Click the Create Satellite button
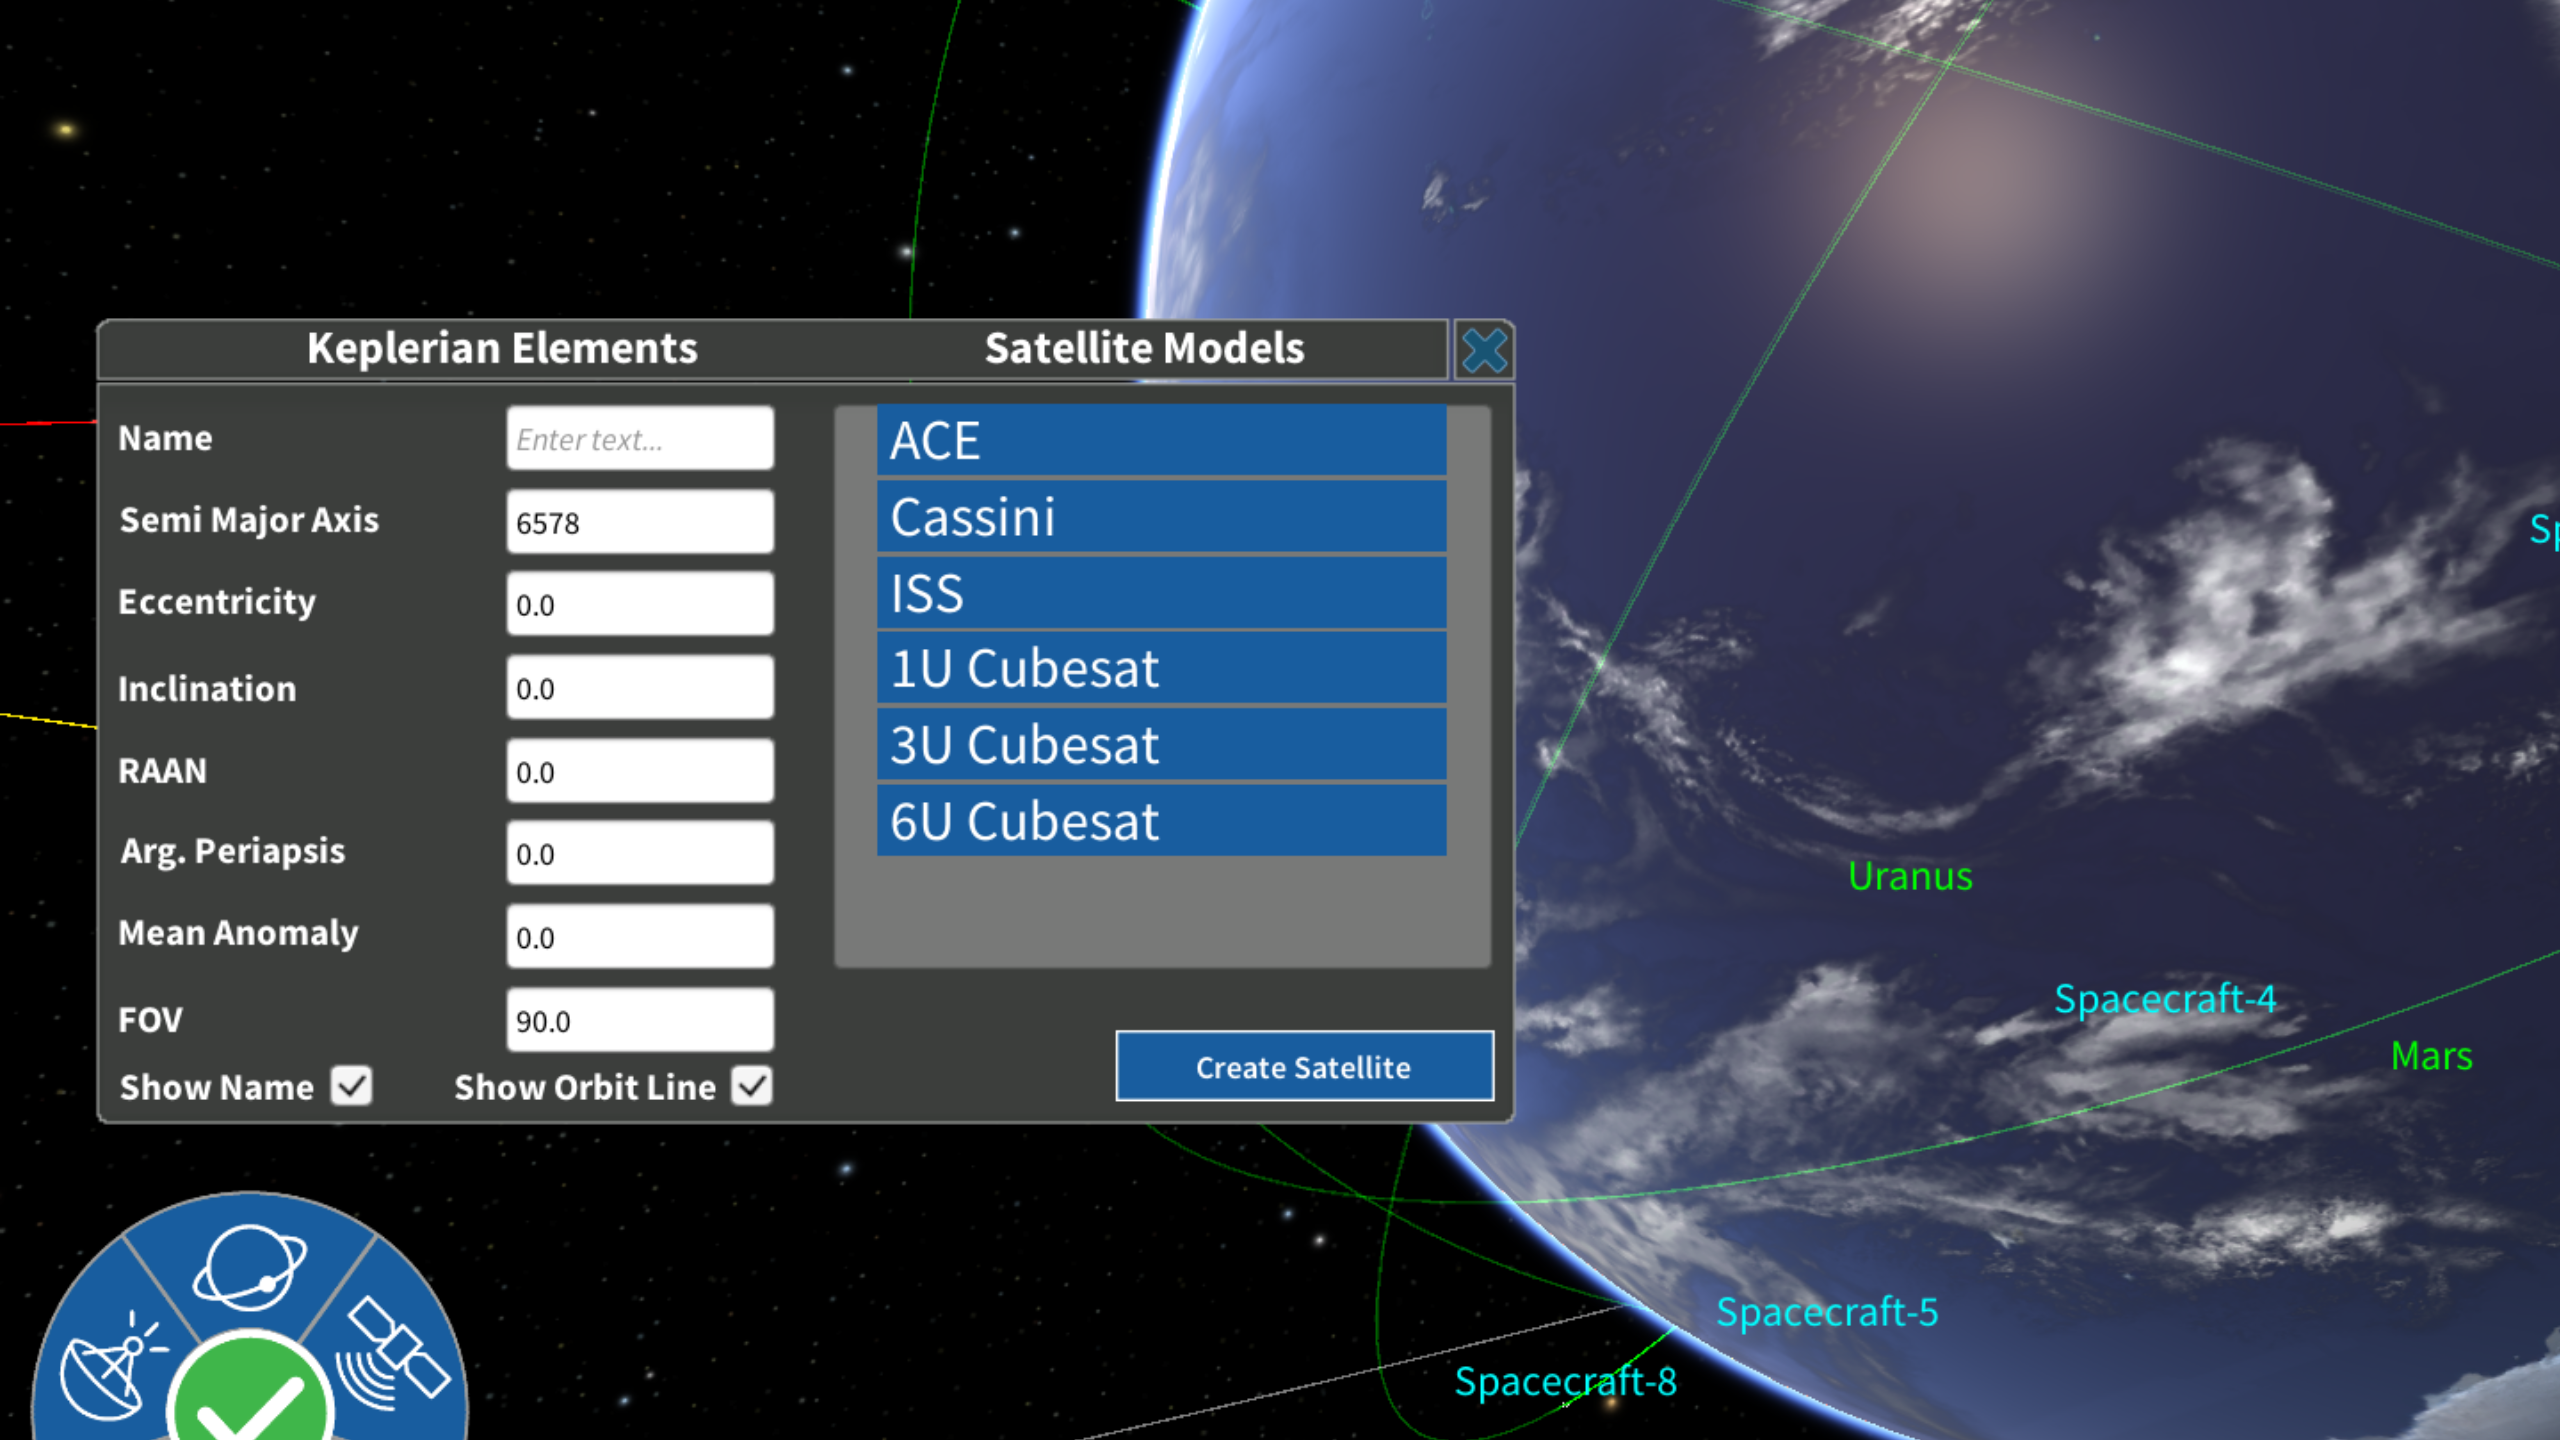 [x=1304, y=1067]
